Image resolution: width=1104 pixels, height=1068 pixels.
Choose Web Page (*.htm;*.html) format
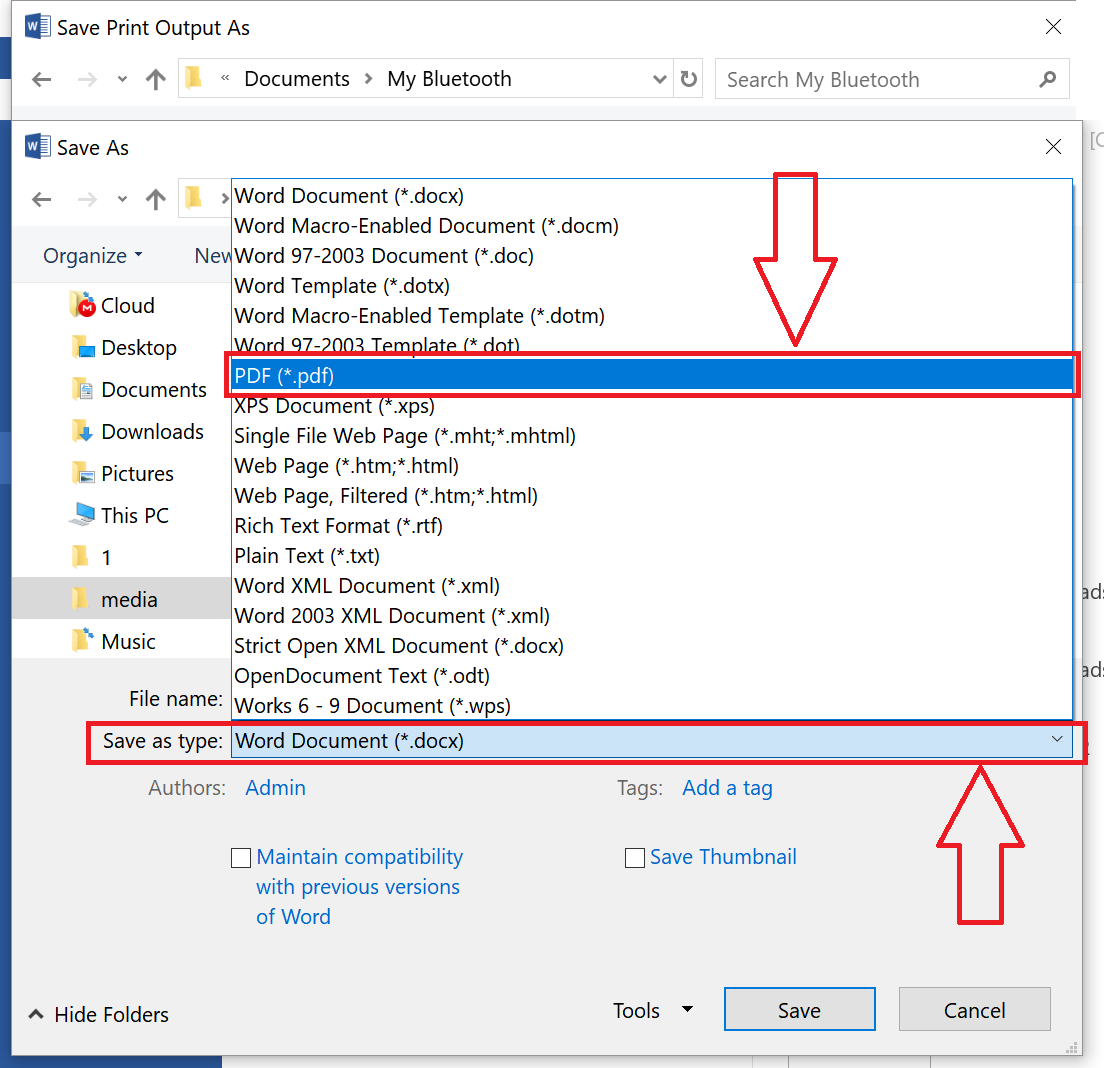tap(652, 466)
